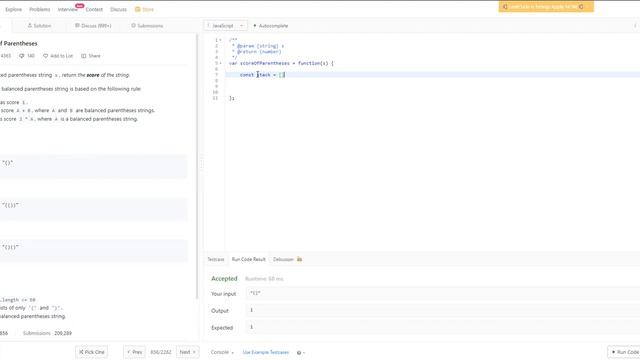This screenshot has height=360, width=640.
Task: Click Add to List heart icon
Action: click(x=58, y=56)
